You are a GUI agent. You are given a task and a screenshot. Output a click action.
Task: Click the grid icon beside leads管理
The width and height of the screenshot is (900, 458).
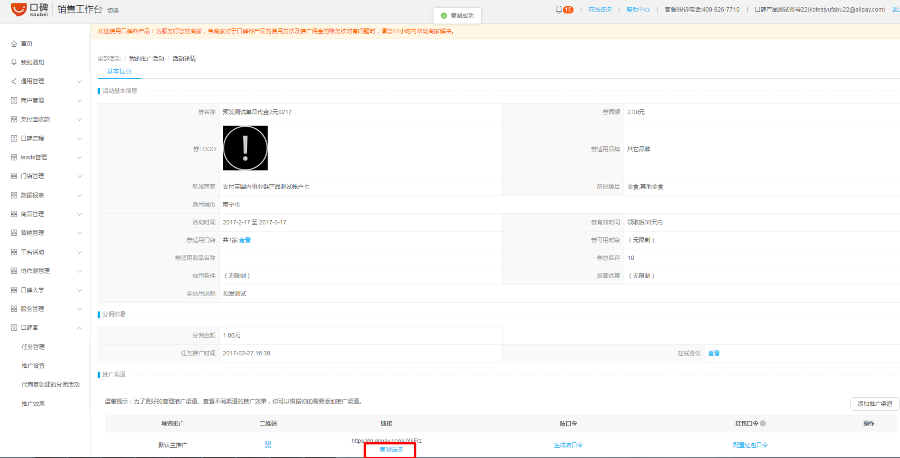coord(14,157)
